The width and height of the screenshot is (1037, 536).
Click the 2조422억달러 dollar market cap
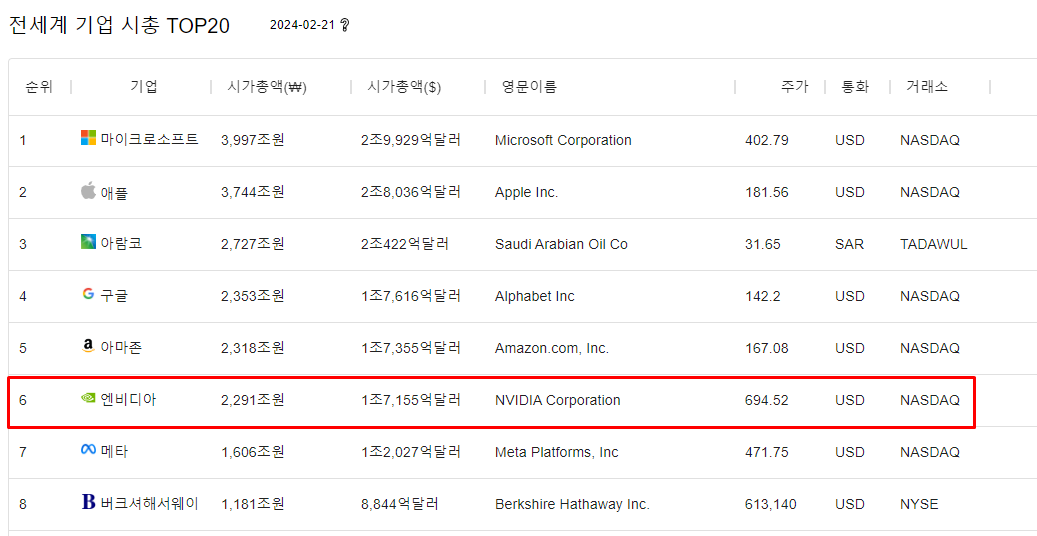click(x=405, y=244)
